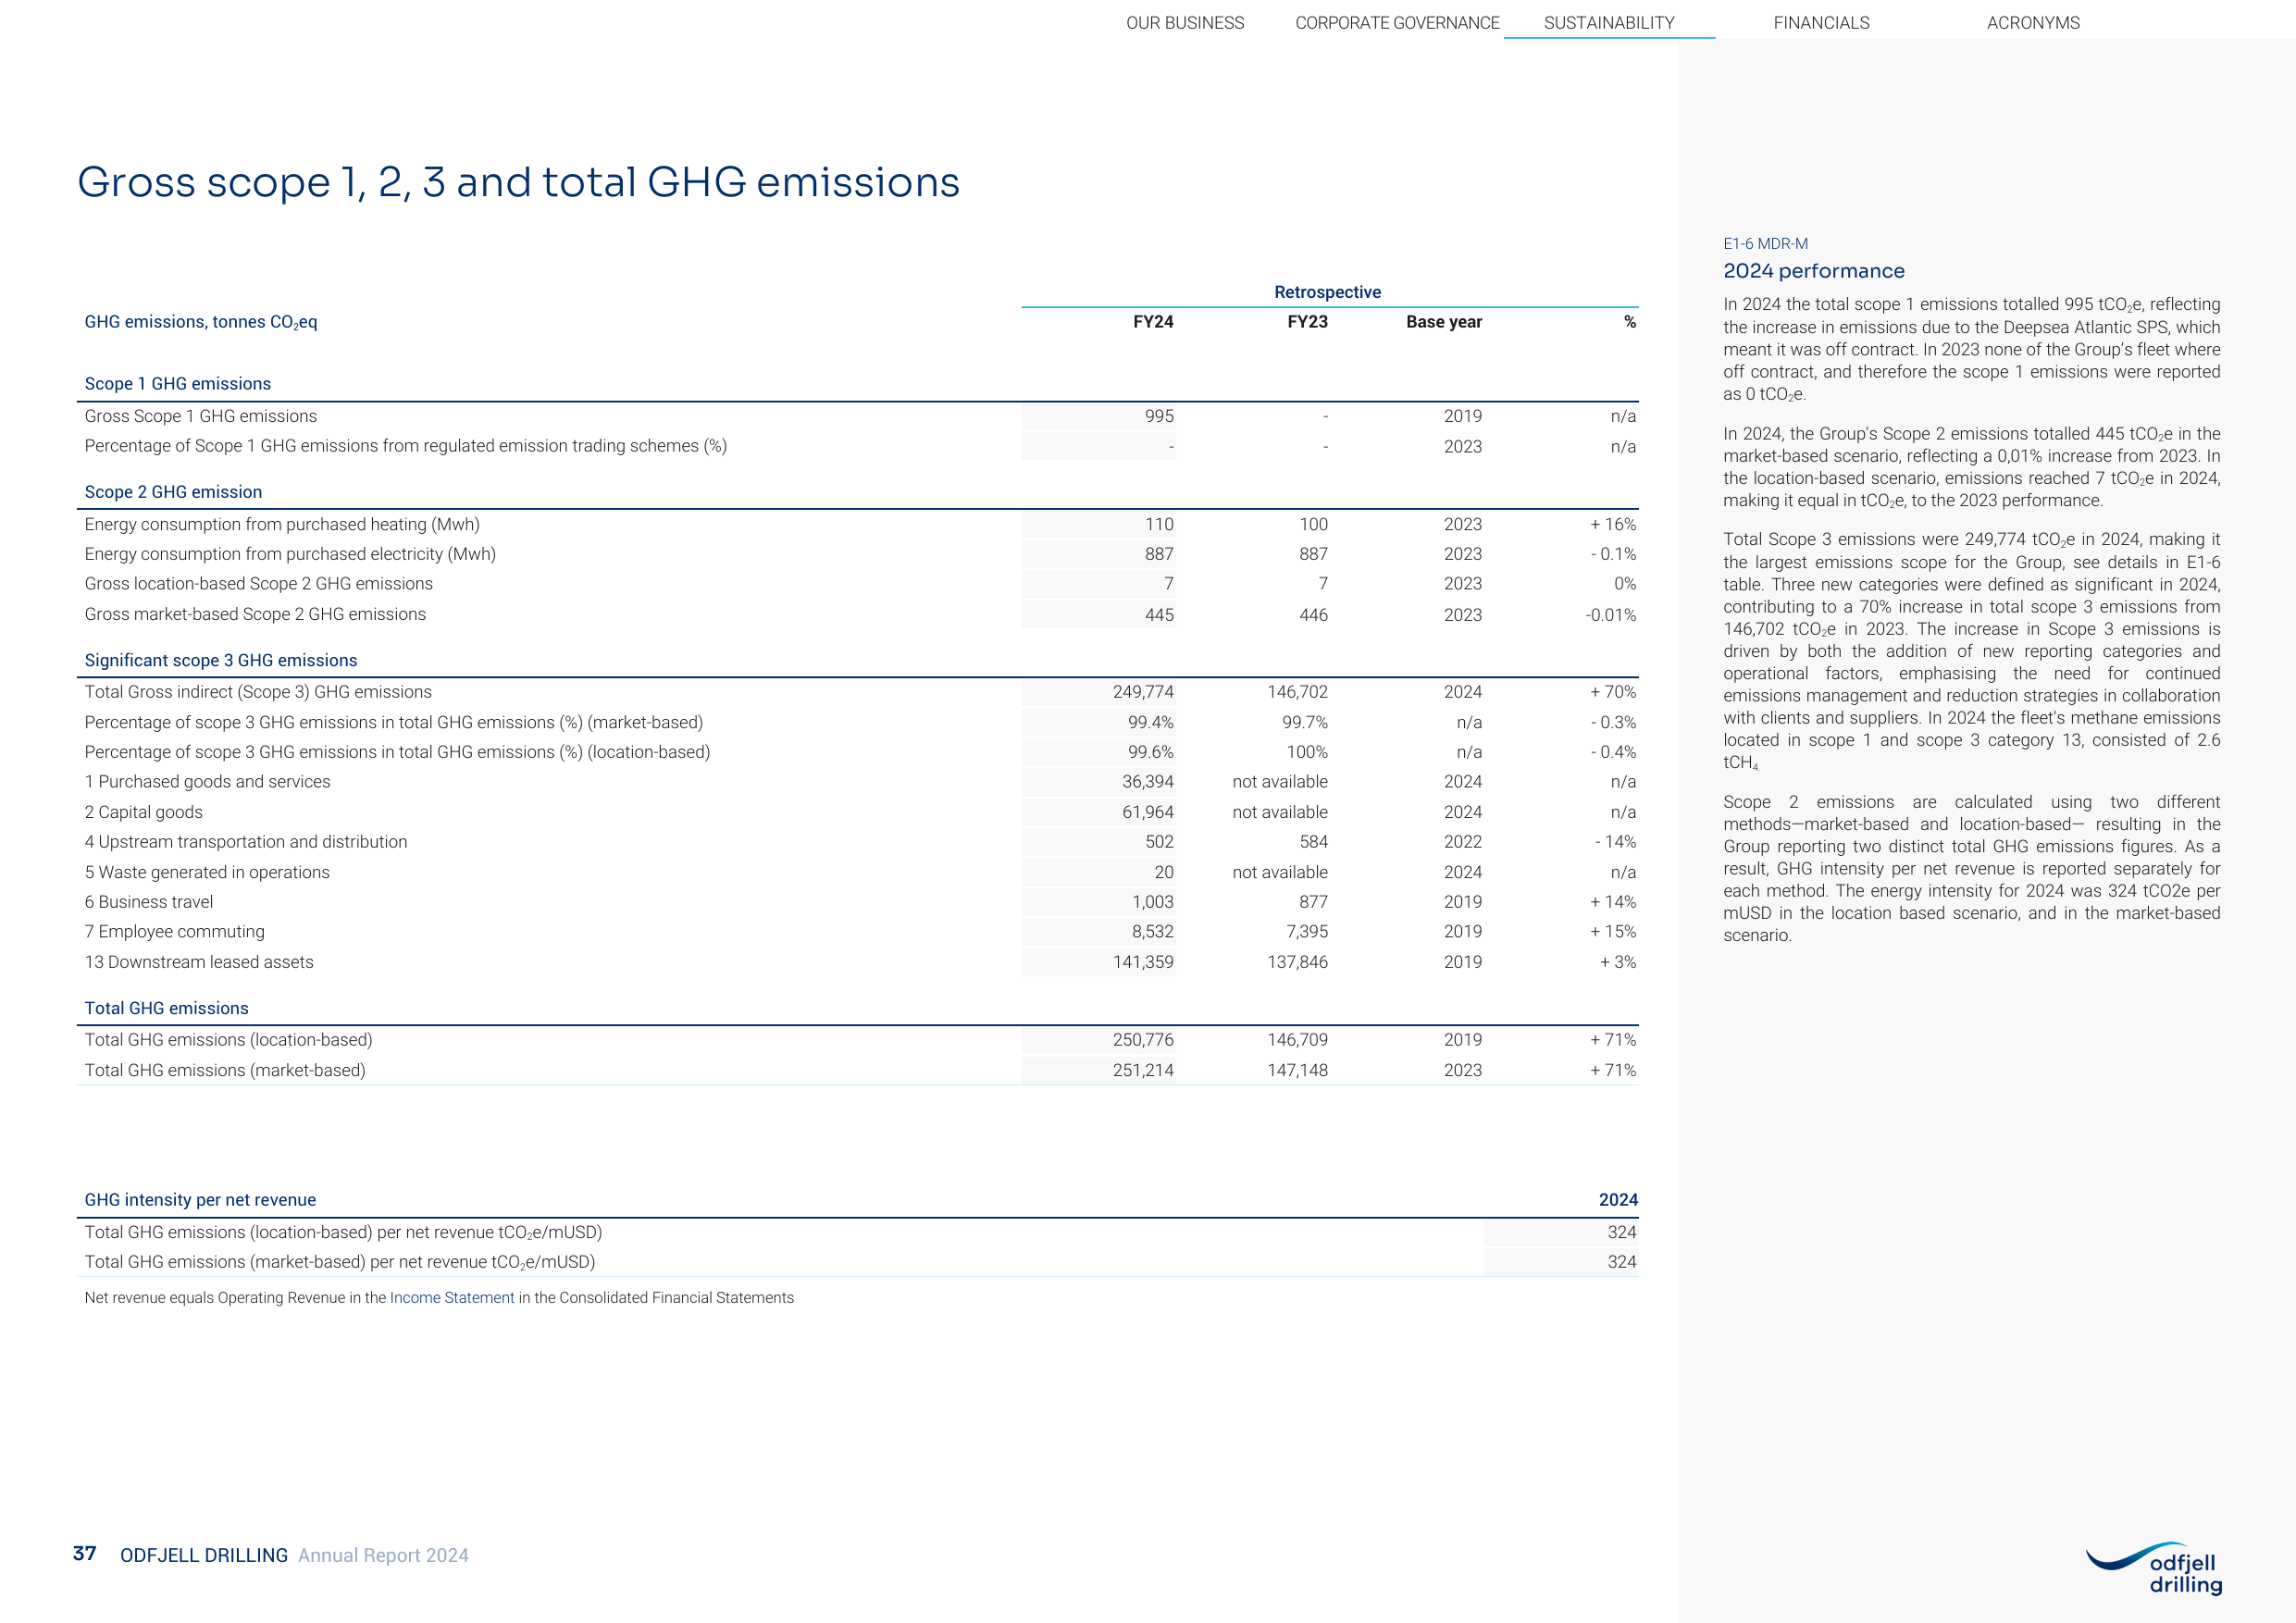Screen dimensions: 2296x1623
Task: Click the 'Scope 2 GHG emission' section heading
Action: point(173,492)
